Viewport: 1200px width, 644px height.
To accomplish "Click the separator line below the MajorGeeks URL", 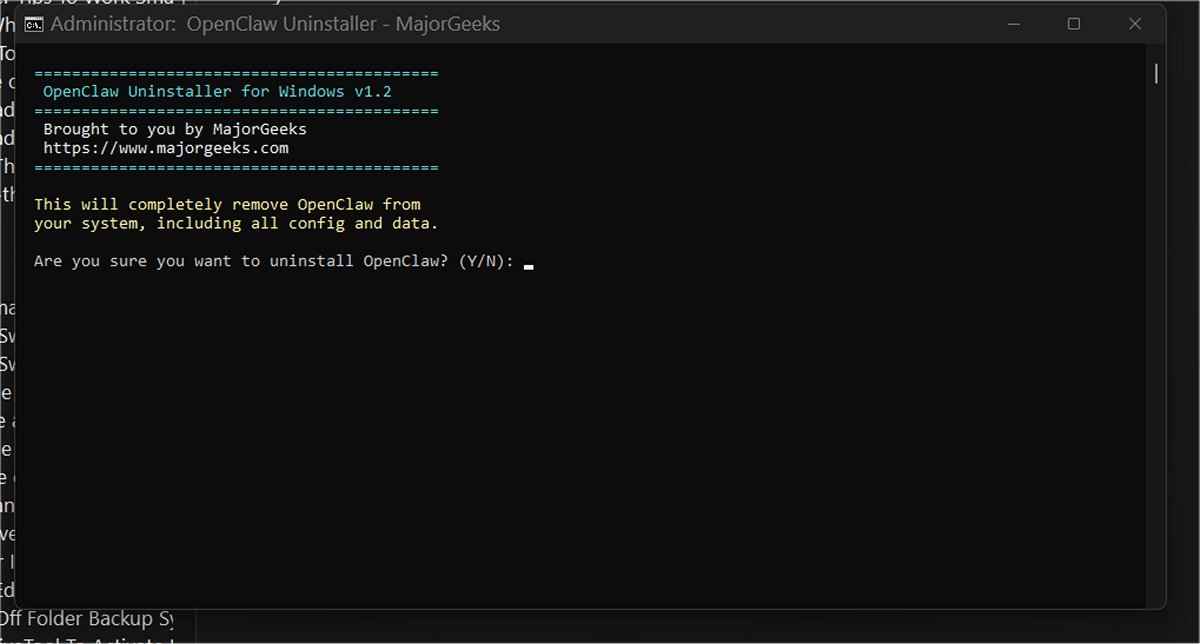I will [x=236, y=167].
